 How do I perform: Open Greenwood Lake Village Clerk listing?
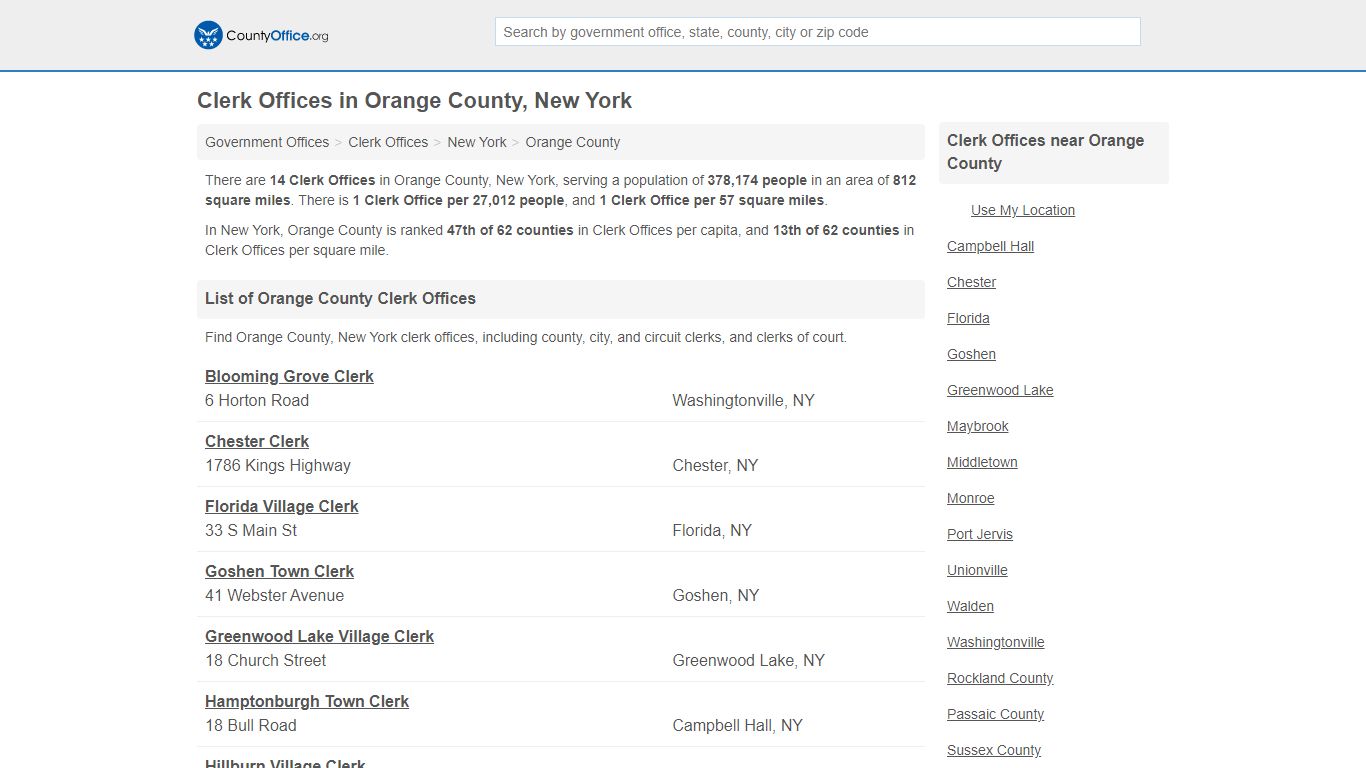pos(320,636)
